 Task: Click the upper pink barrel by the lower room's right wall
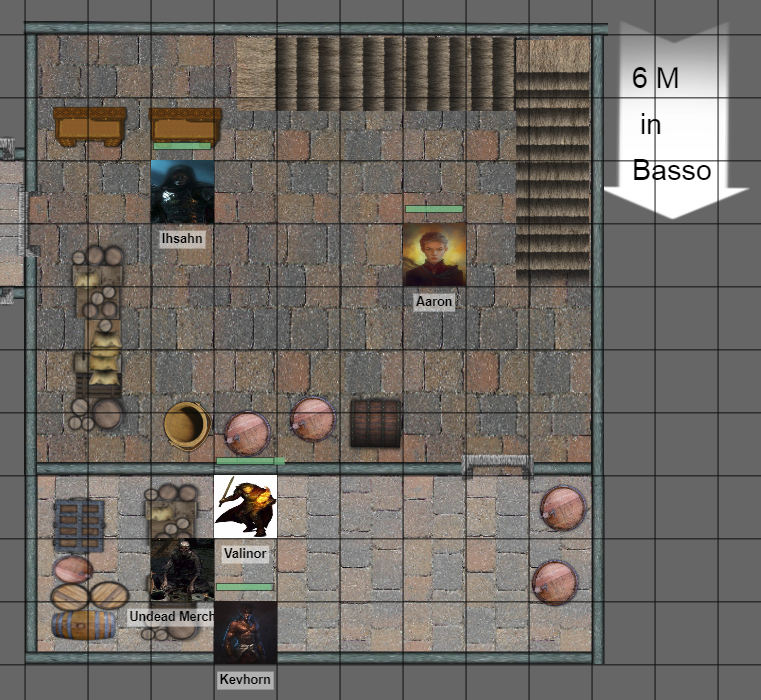(563, 508)
